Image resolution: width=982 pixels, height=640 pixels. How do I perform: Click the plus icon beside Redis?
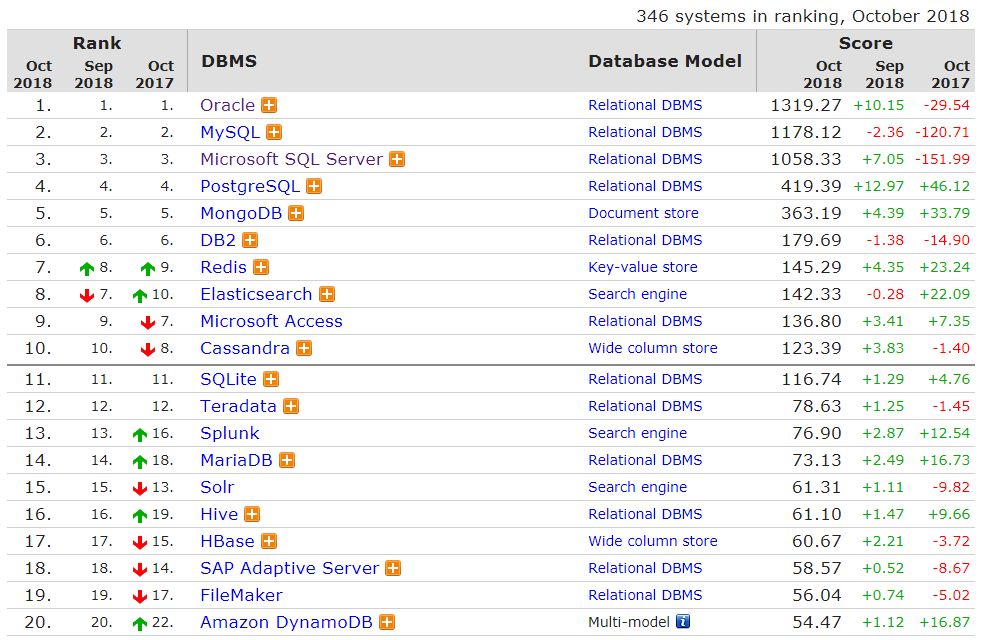click(x=261, y=267)
